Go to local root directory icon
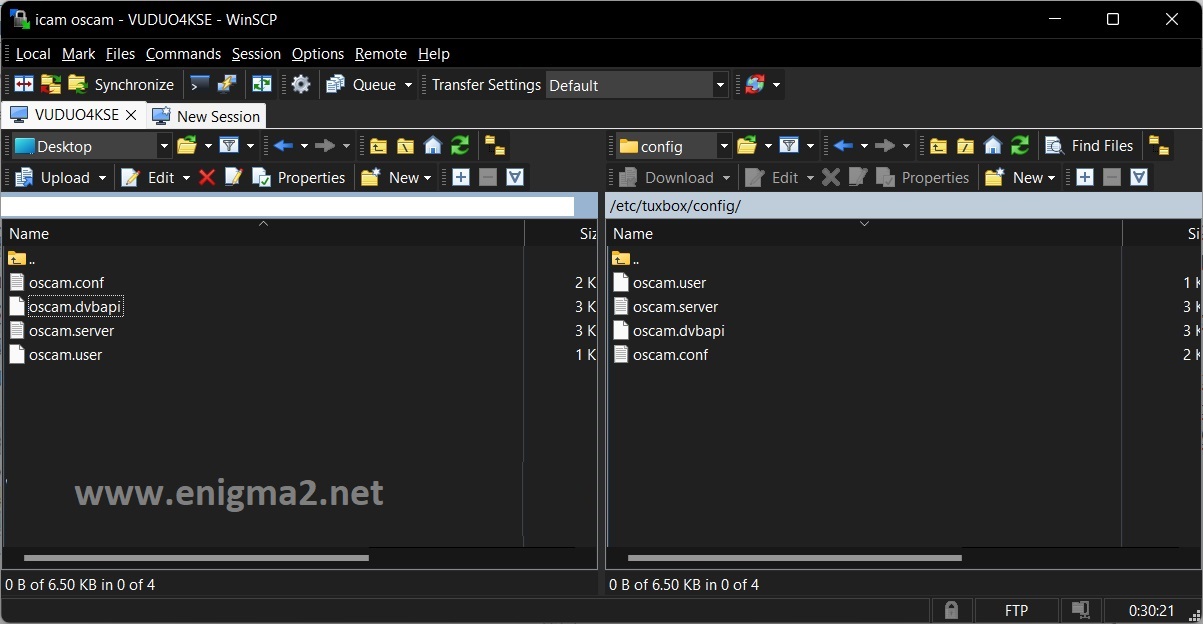The height and width of the screenshot is (624, 1203). click(x=405, y=146)
